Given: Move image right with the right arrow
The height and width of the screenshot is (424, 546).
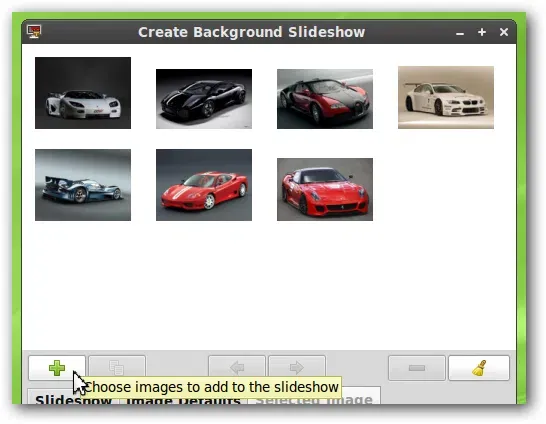Looking at the screenshot, I should [297, 367].
